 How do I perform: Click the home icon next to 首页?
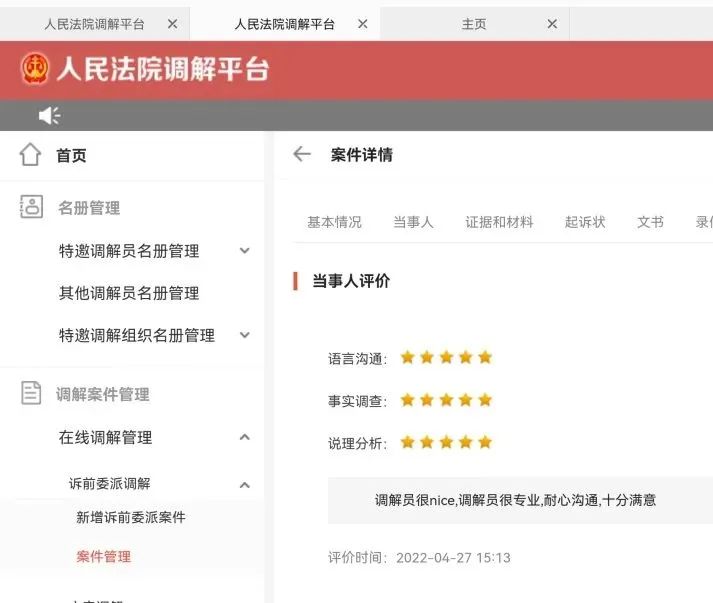(30, 155)
